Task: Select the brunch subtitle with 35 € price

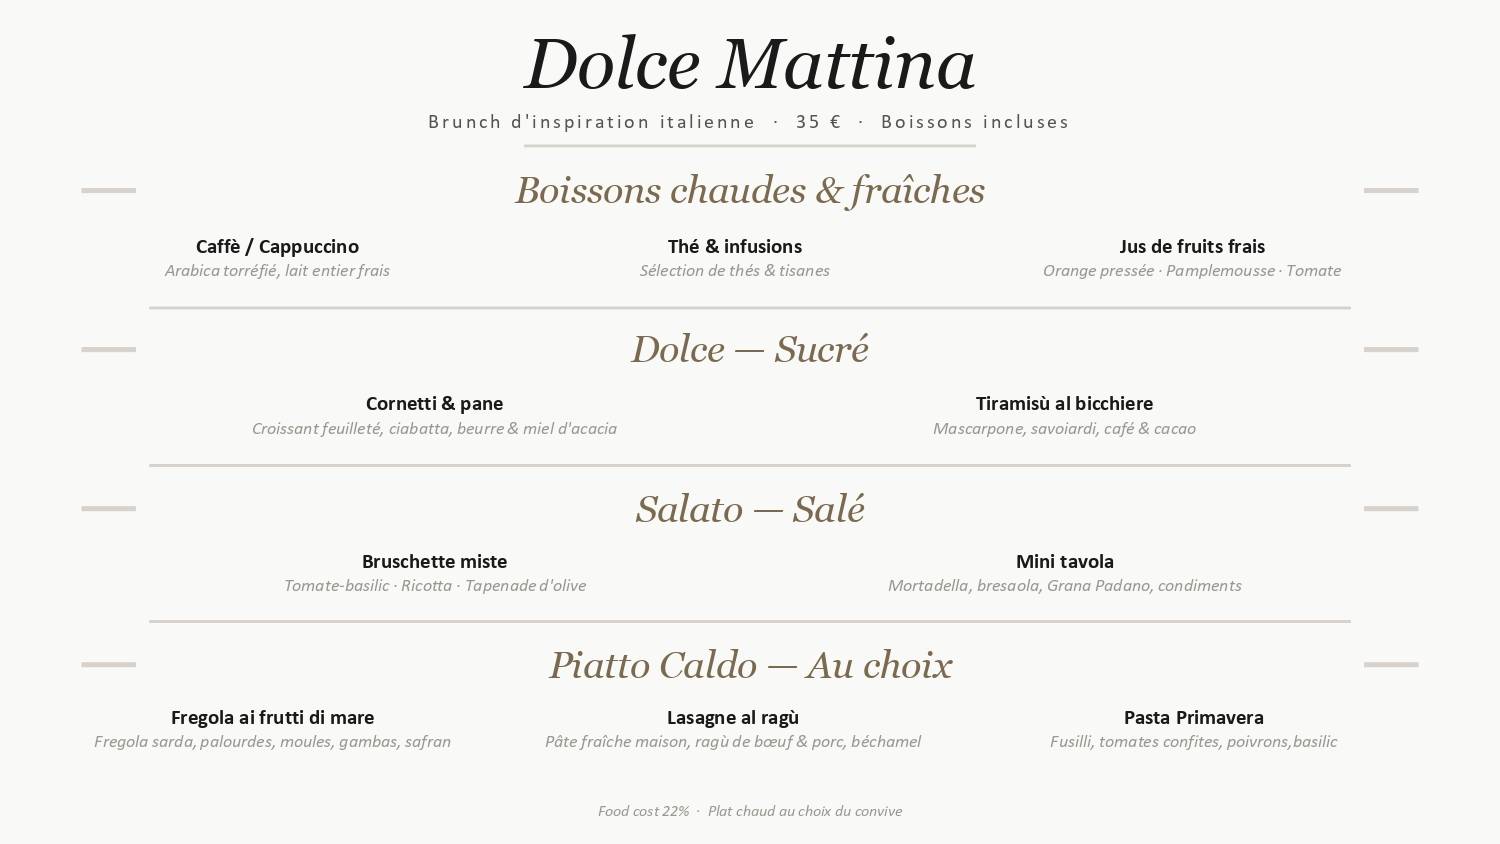Action: 748,122
